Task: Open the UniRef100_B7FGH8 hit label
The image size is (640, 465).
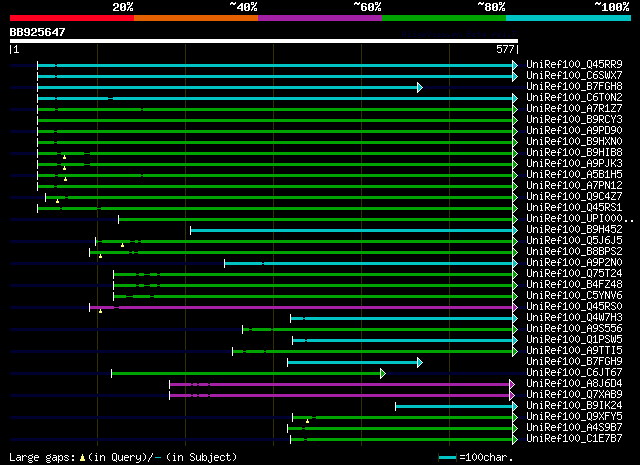Action: (574, 87)
